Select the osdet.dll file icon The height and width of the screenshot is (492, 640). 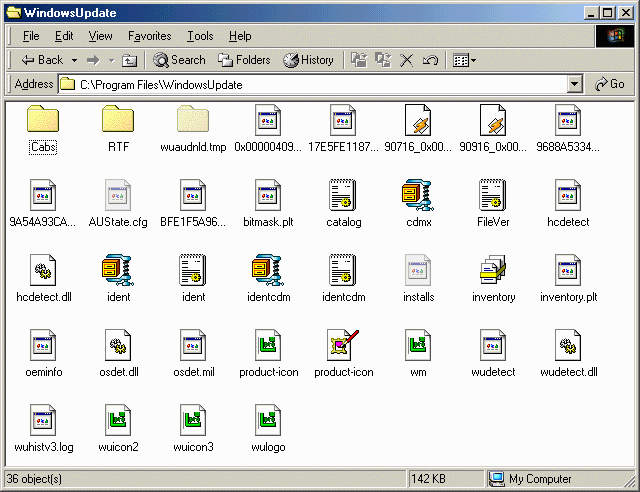click(x=118, y=345)
